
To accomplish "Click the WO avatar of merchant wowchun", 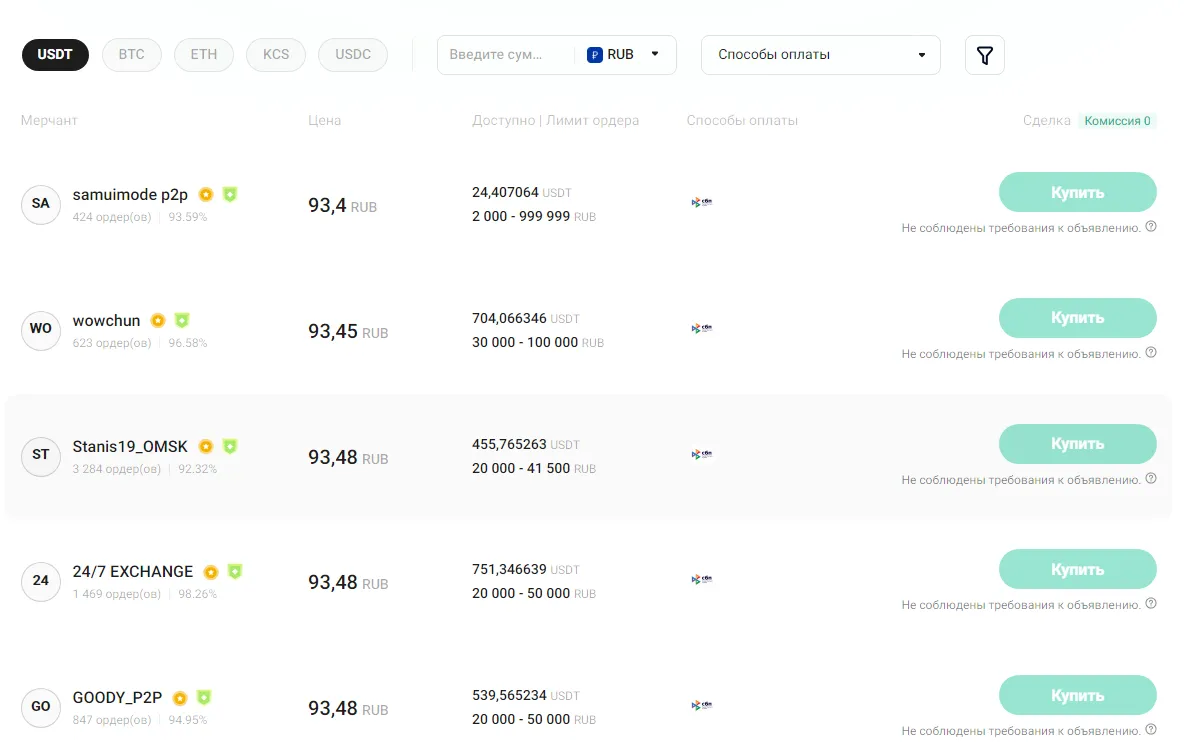I will point(40,330).
